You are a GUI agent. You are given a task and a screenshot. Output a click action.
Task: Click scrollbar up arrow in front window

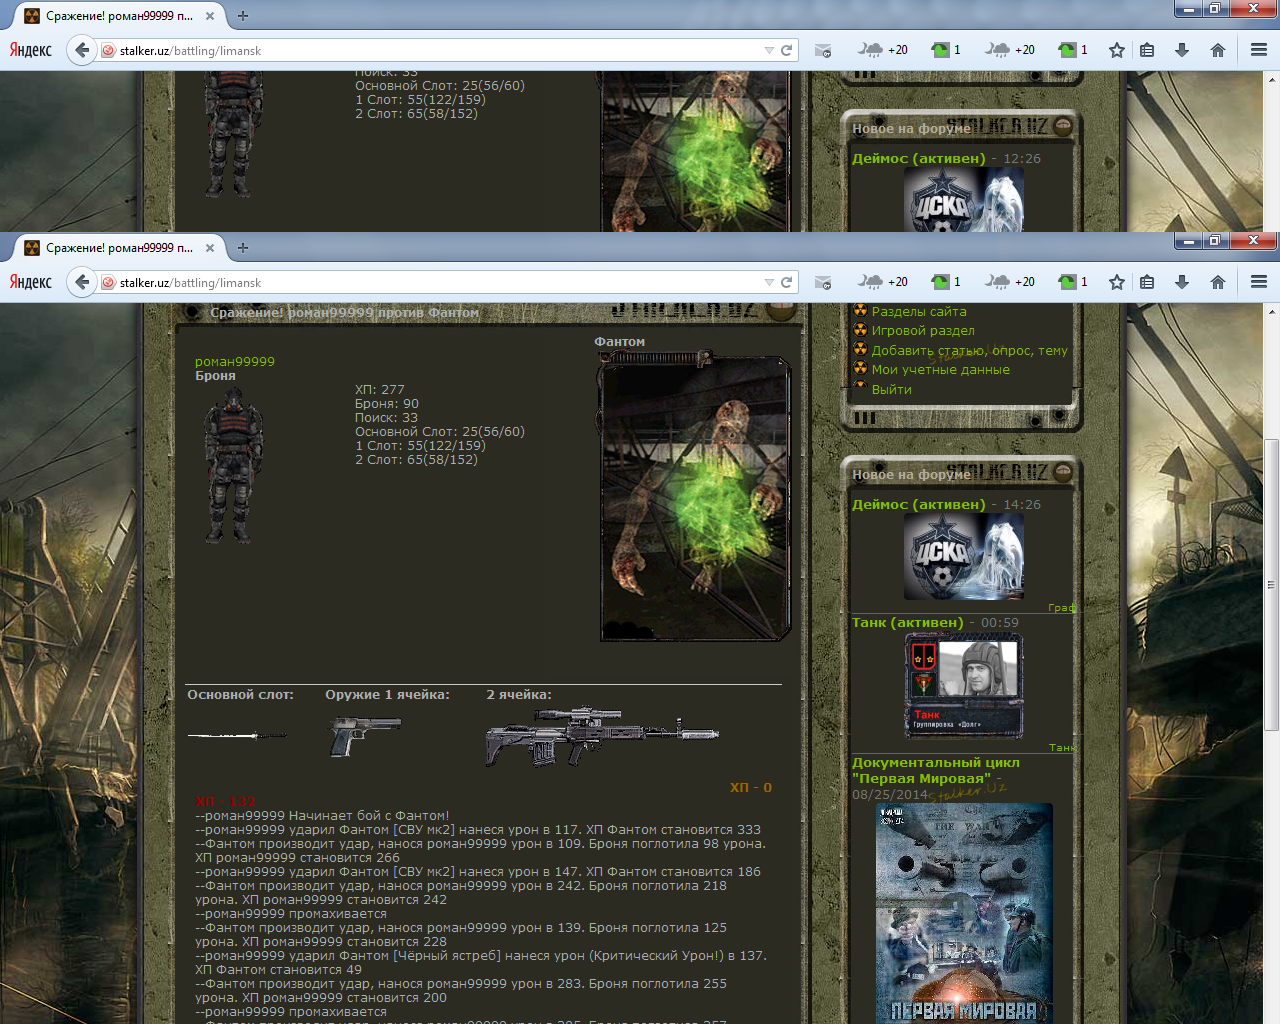[x=1271, y=311]
